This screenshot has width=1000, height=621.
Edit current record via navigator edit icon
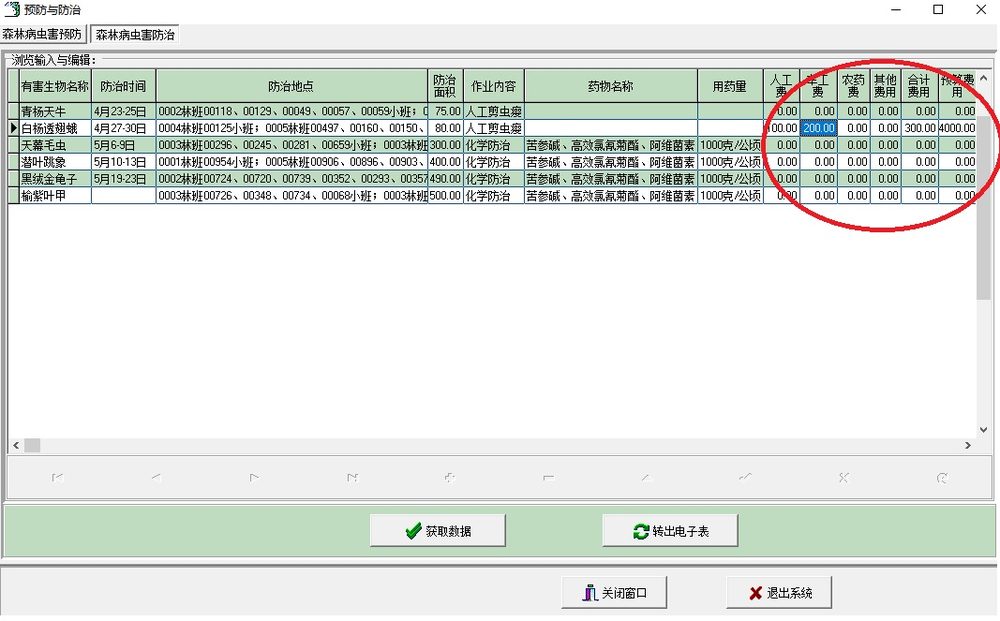pos(647,478)
